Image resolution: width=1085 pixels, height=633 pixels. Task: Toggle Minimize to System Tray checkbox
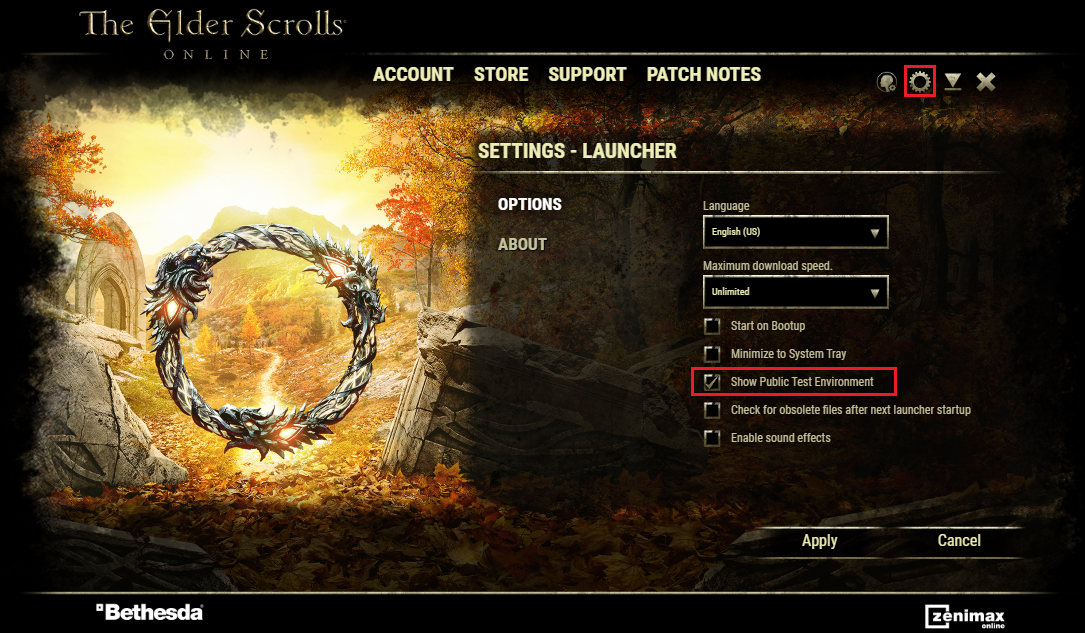[x=712, y=354]
